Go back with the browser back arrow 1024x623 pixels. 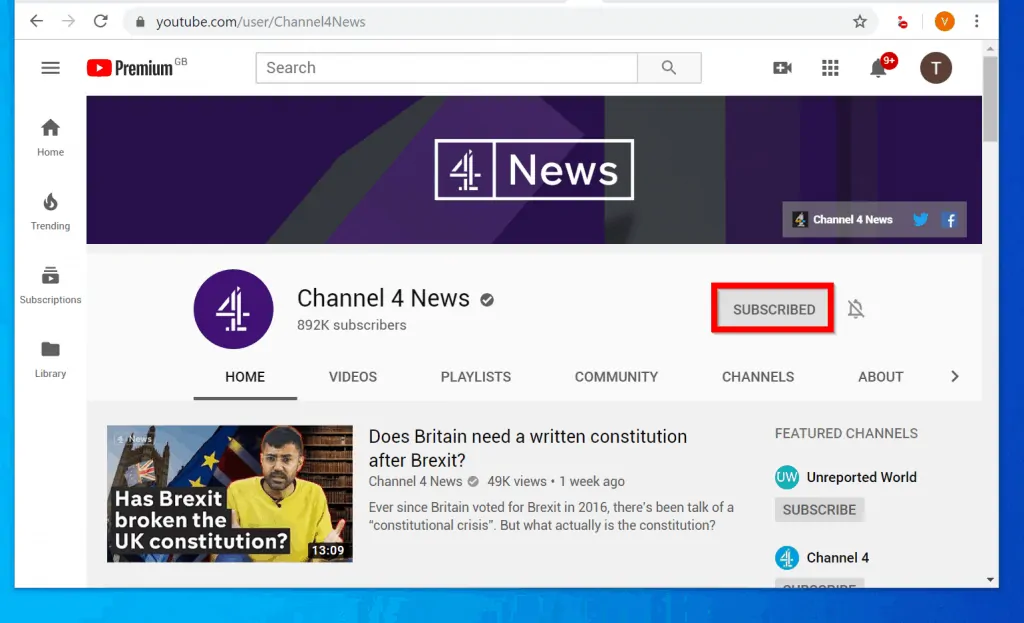(x=37, y=21)
